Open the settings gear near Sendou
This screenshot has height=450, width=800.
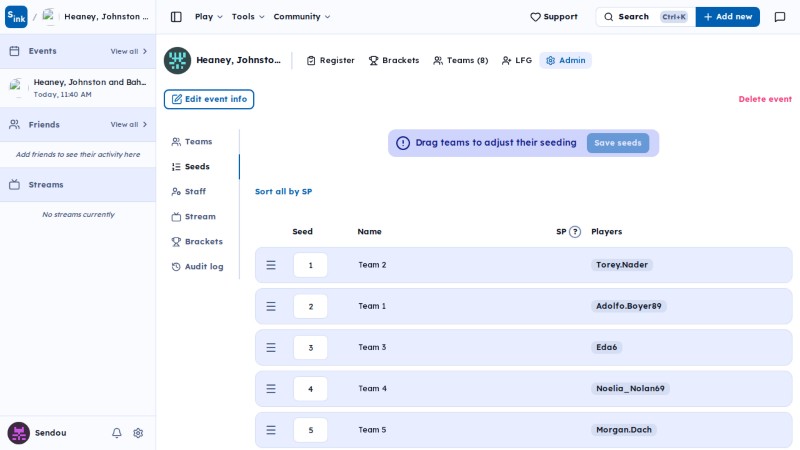click(138, 433)
